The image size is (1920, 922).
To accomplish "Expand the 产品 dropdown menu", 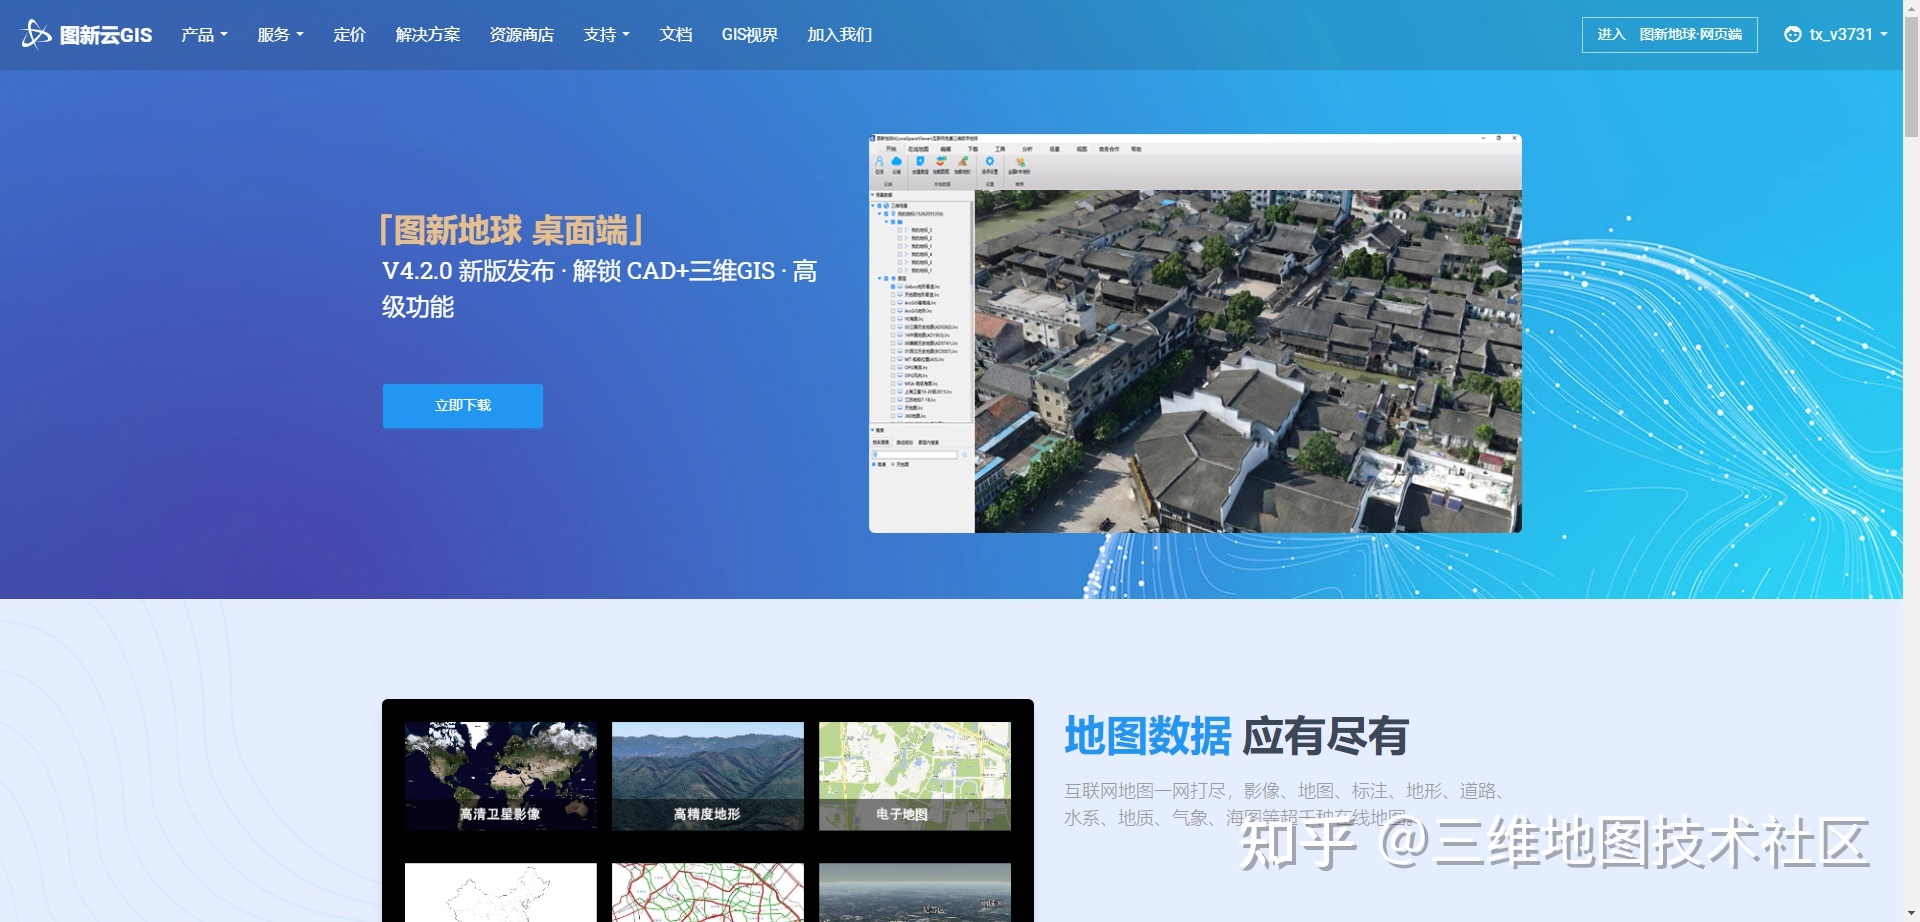I will (x=204, y=35).
